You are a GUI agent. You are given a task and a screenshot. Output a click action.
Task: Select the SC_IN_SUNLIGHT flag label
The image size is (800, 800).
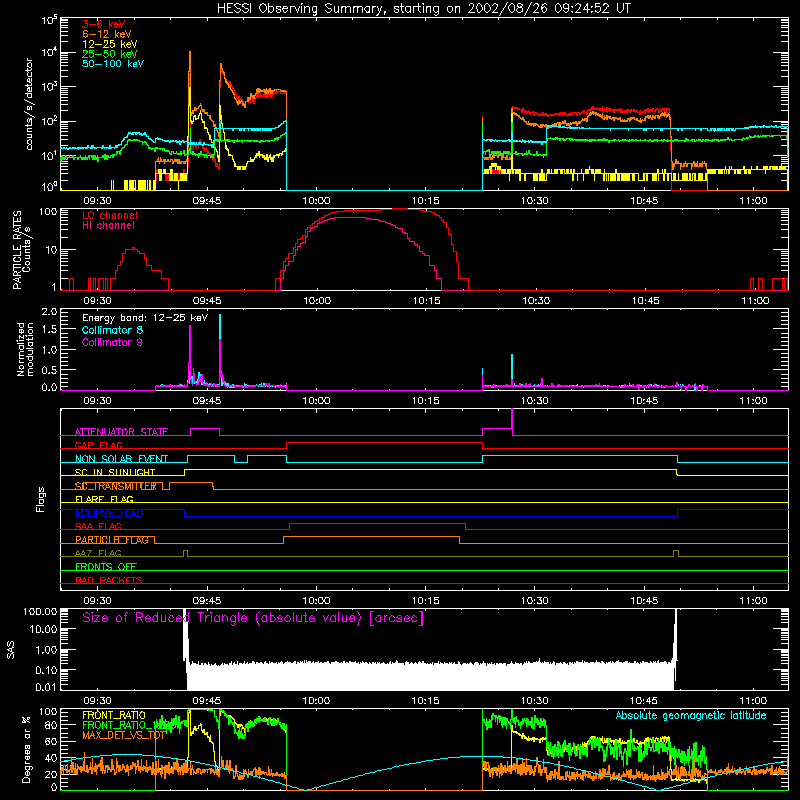point(115,472)
